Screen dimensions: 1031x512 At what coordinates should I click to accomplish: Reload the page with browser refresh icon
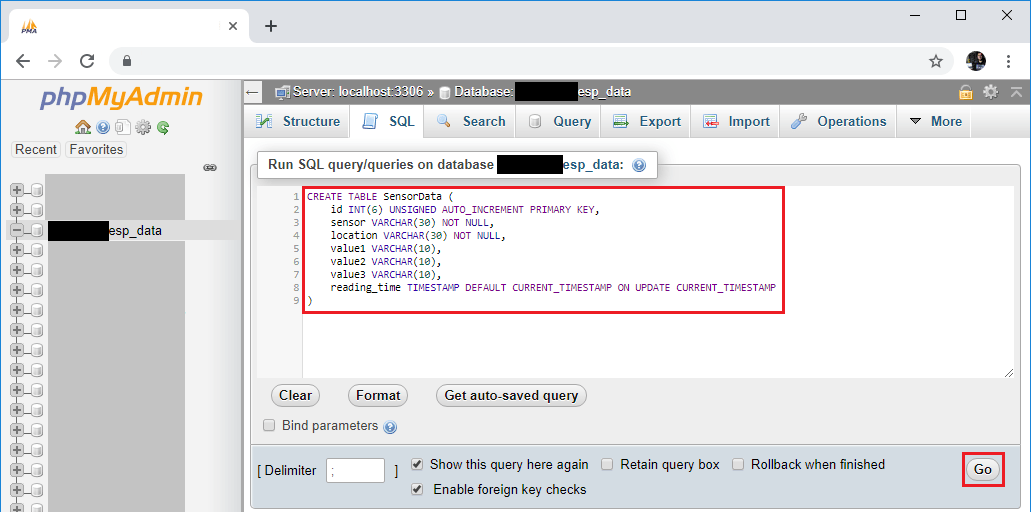87,61
